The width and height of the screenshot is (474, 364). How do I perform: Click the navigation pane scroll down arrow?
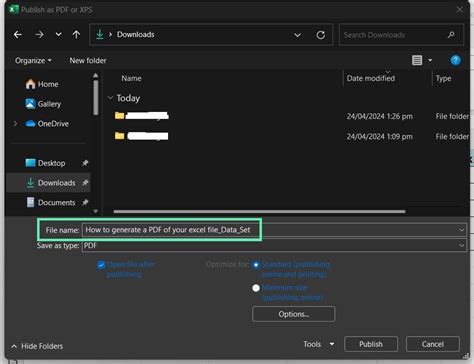(96, 211)
